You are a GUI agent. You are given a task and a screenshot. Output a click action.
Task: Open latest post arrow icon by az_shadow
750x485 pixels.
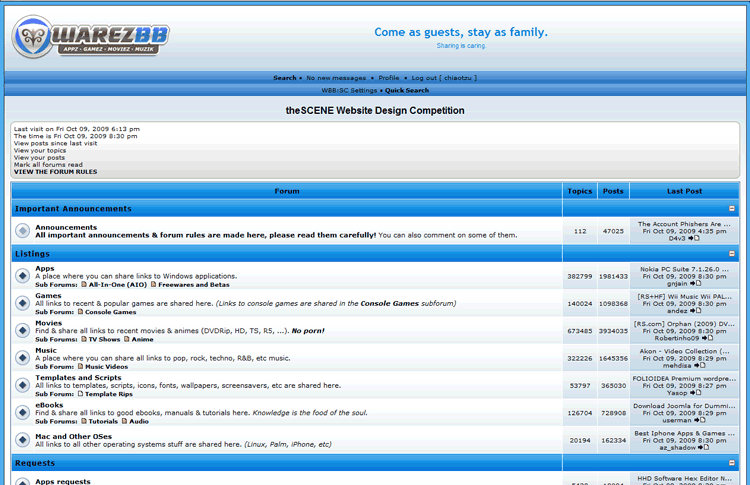click(x=704, y=448)
